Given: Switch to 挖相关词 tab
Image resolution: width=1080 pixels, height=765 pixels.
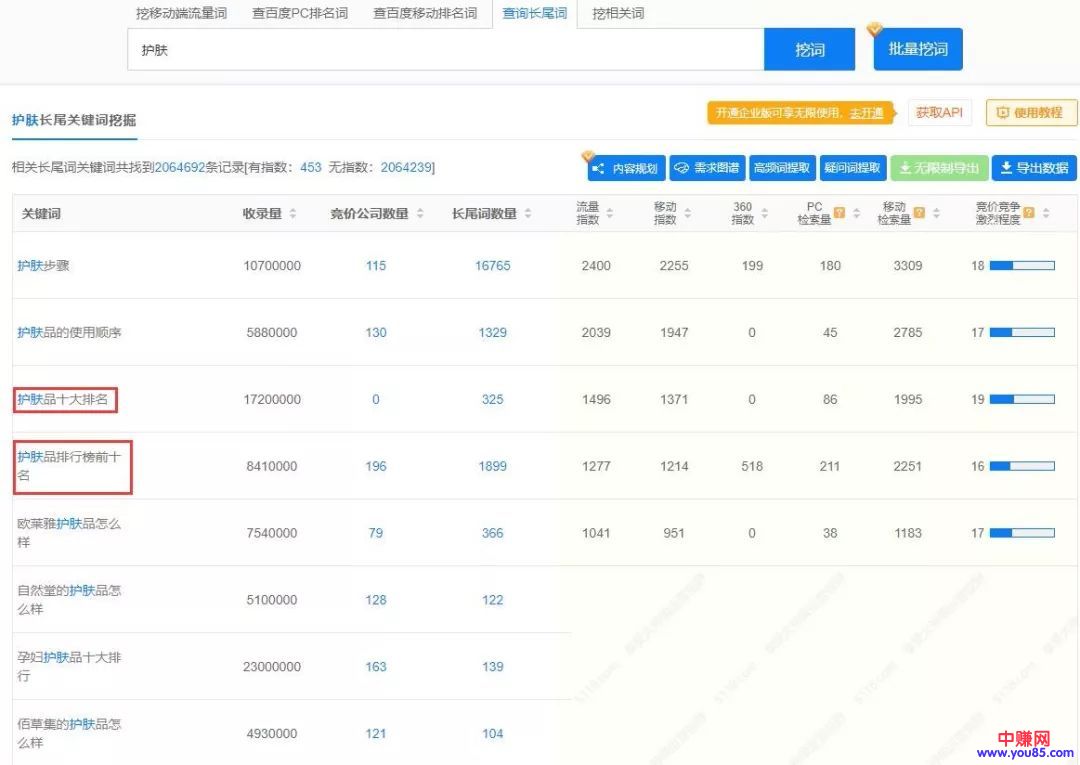Looking at the screenshot, I should tap(617, 13).
